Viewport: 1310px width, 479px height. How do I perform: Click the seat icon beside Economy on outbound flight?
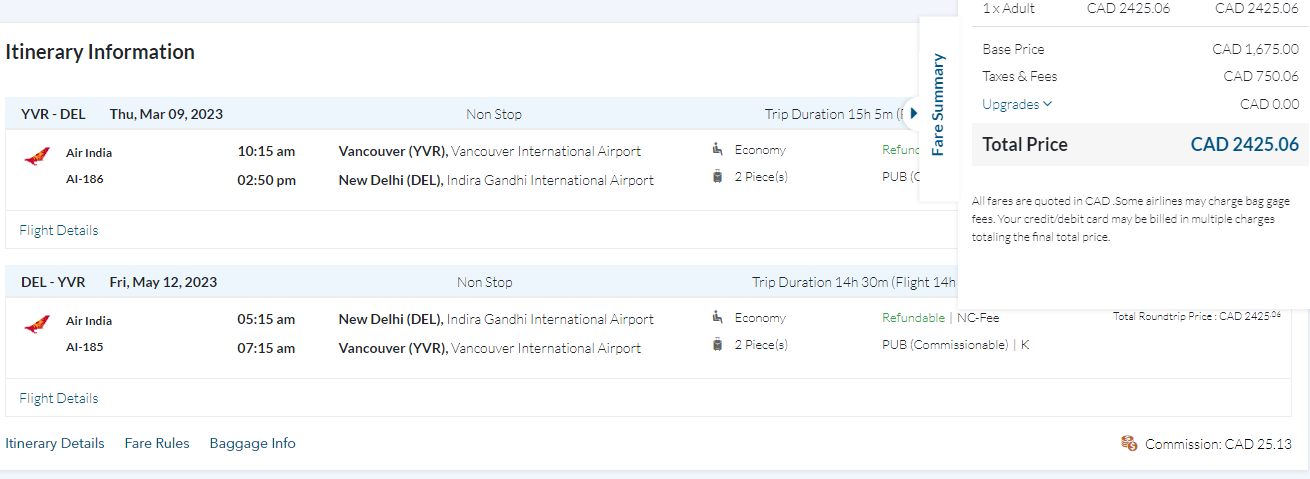(717, 149)
